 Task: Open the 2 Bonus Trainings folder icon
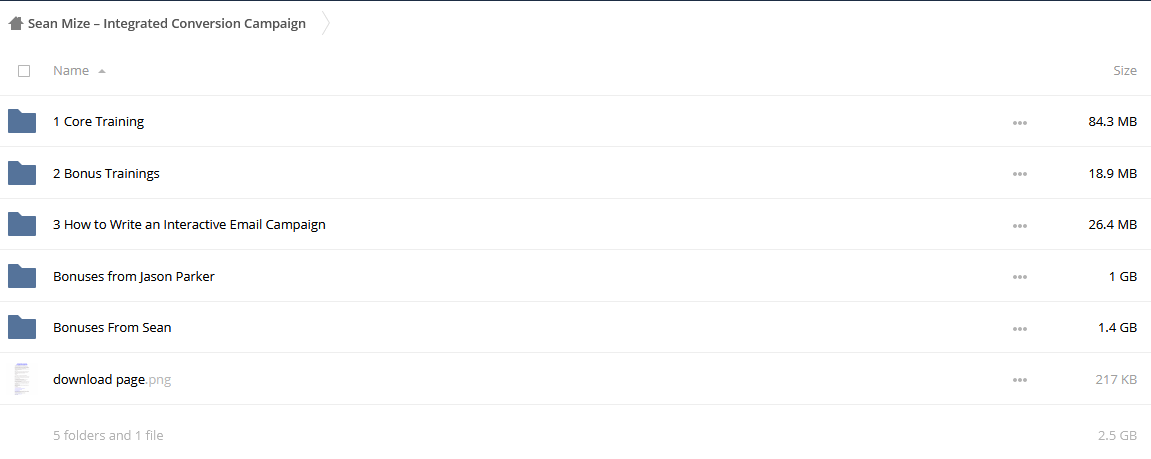point(22,173)
